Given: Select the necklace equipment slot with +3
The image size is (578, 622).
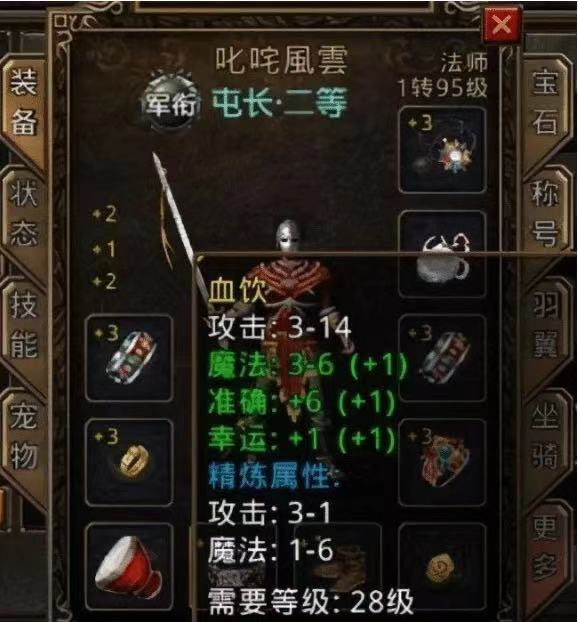Looking at the screenshot, I should click(442, 150).
